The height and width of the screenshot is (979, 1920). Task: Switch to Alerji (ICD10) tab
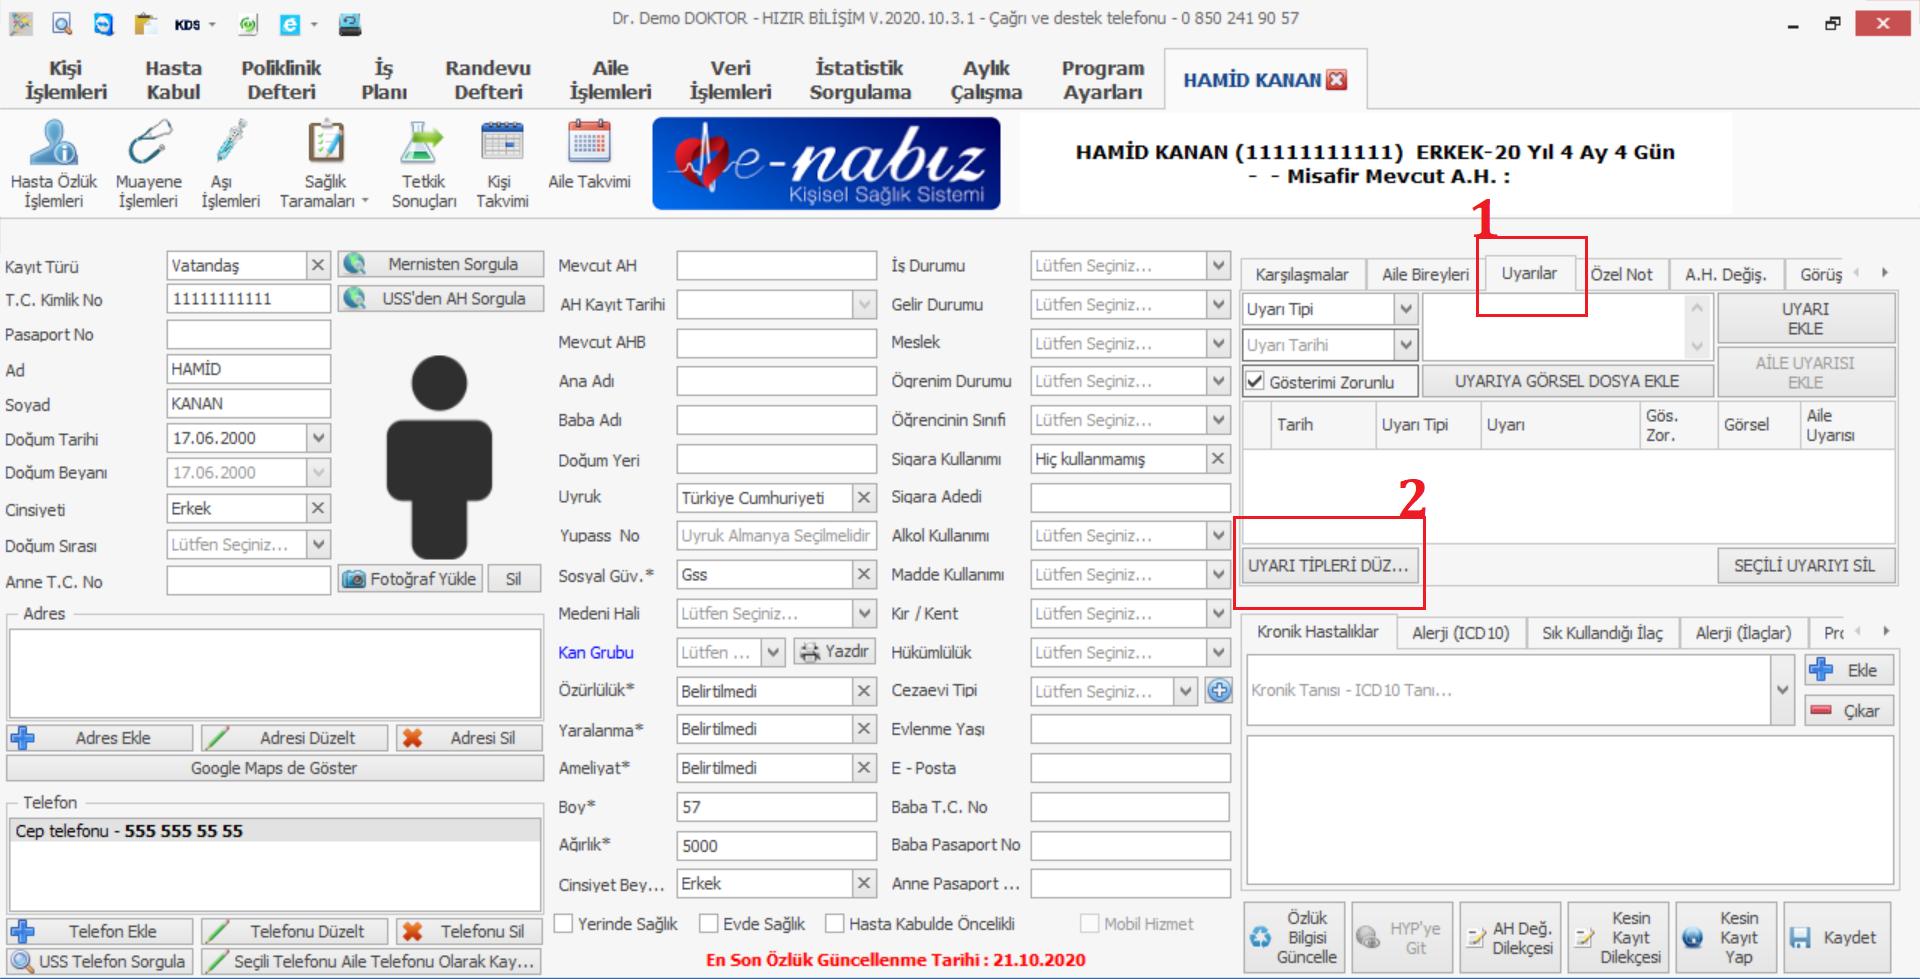[1460, 633]
